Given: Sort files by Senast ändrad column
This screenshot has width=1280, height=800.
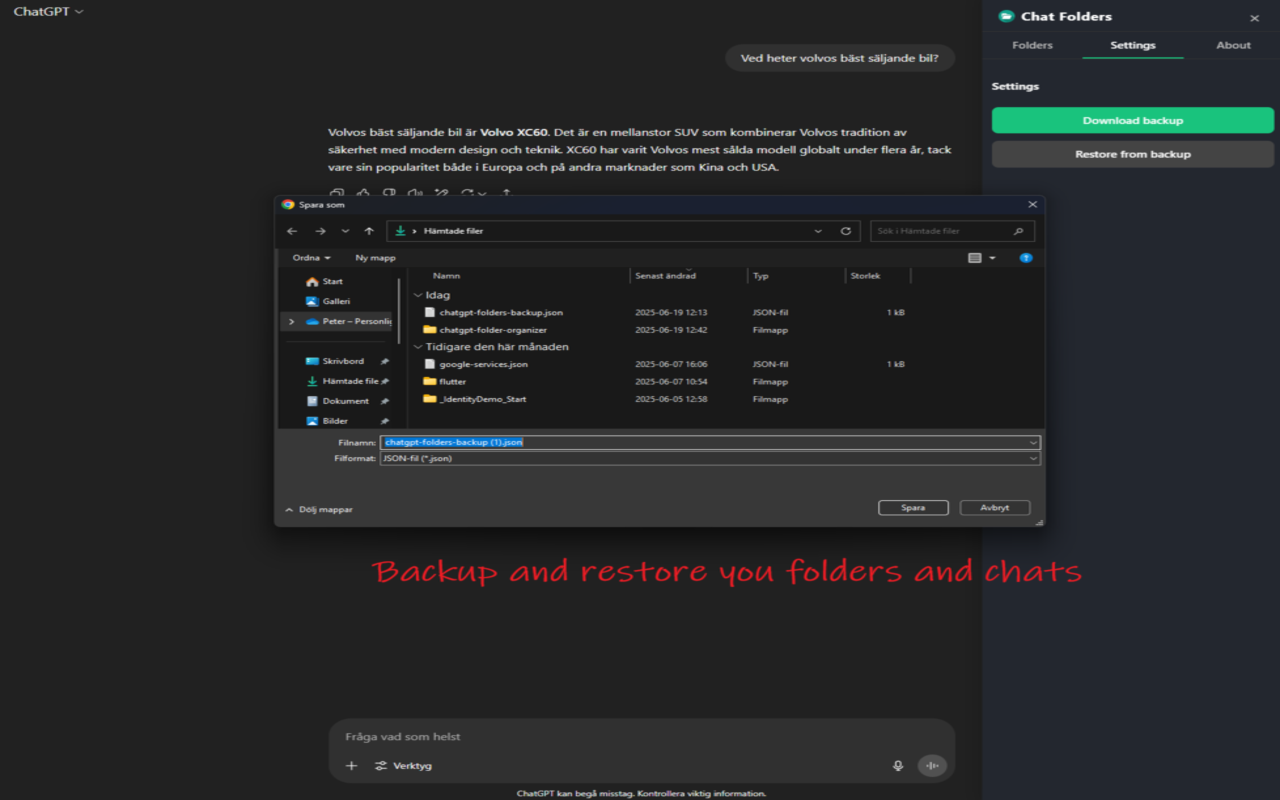Looking at the screenshot, I should click(x=665, y=276).
